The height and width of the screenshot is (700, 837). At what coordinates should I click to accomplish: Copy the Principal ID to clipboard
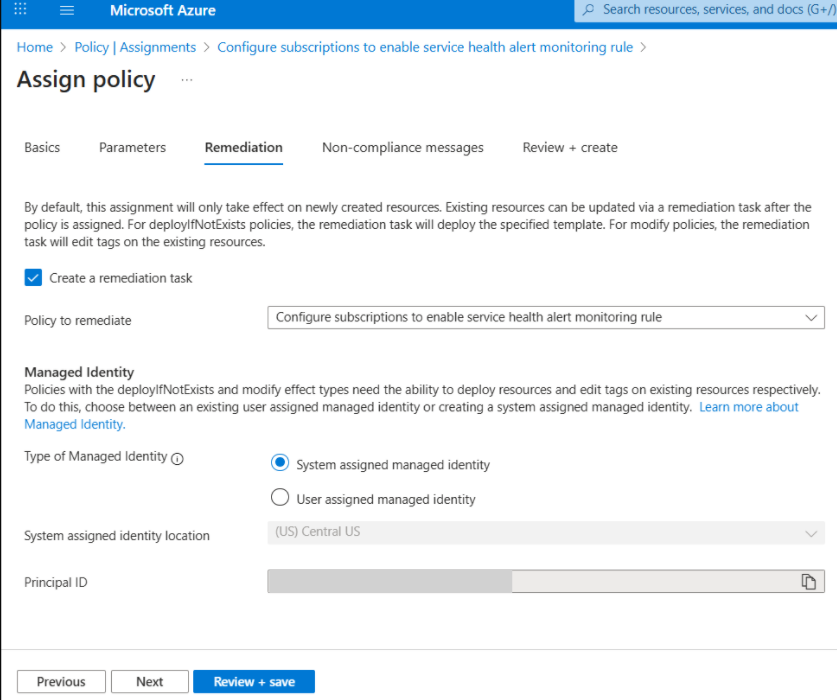809,582
